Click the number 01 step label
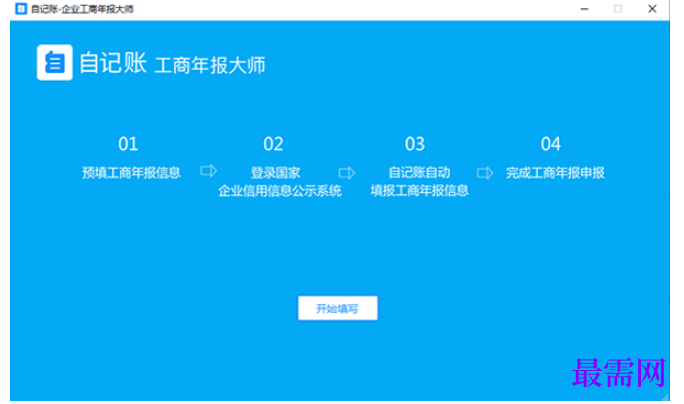684x404 pixels. pyautogui.click(x=128, y=144)
